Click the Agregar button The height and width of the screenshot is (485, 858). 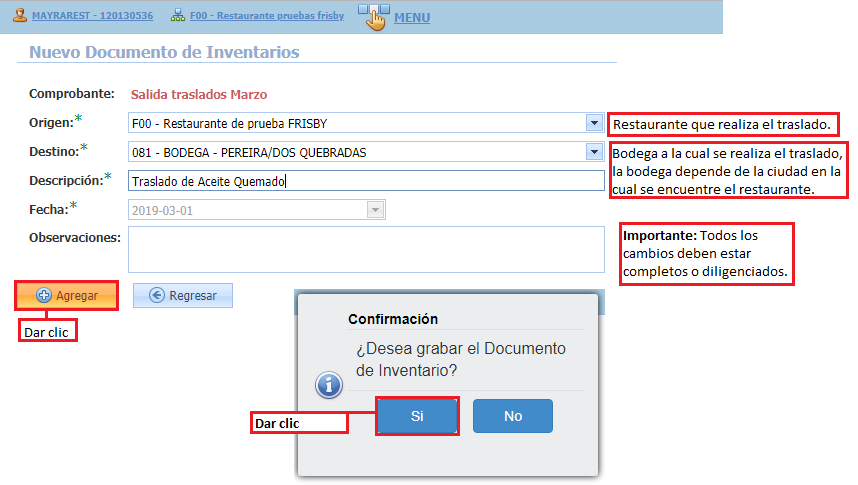pos(67,296)
